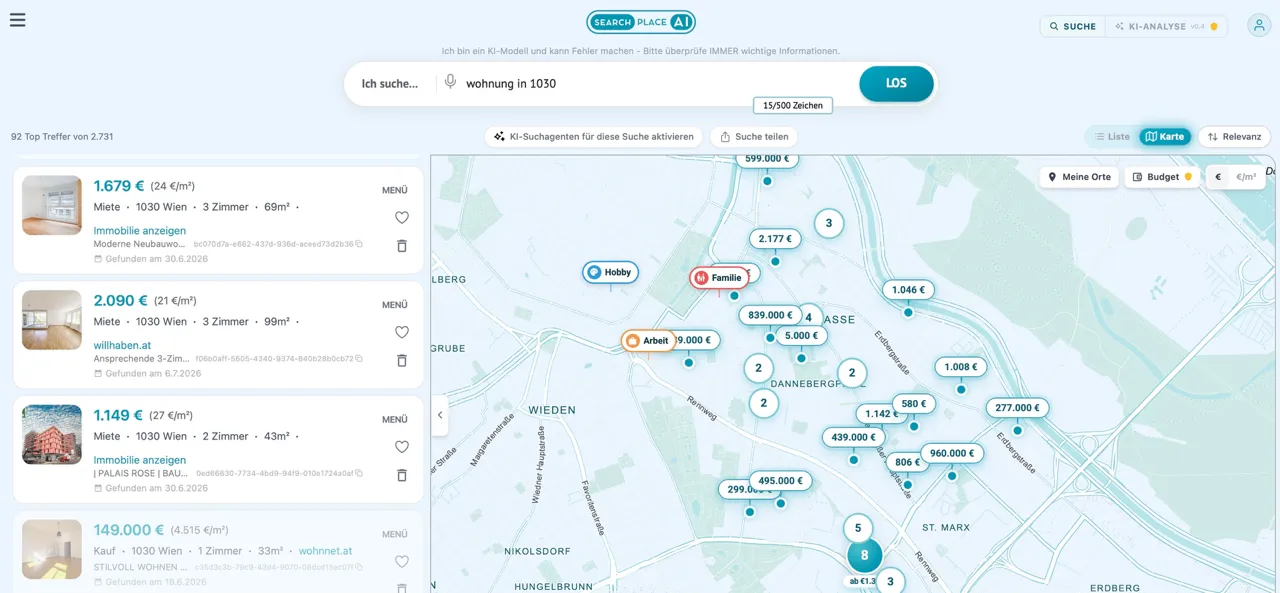
Task: Copy the ID of the 1.149 € listing
Action: click(359, 473)
